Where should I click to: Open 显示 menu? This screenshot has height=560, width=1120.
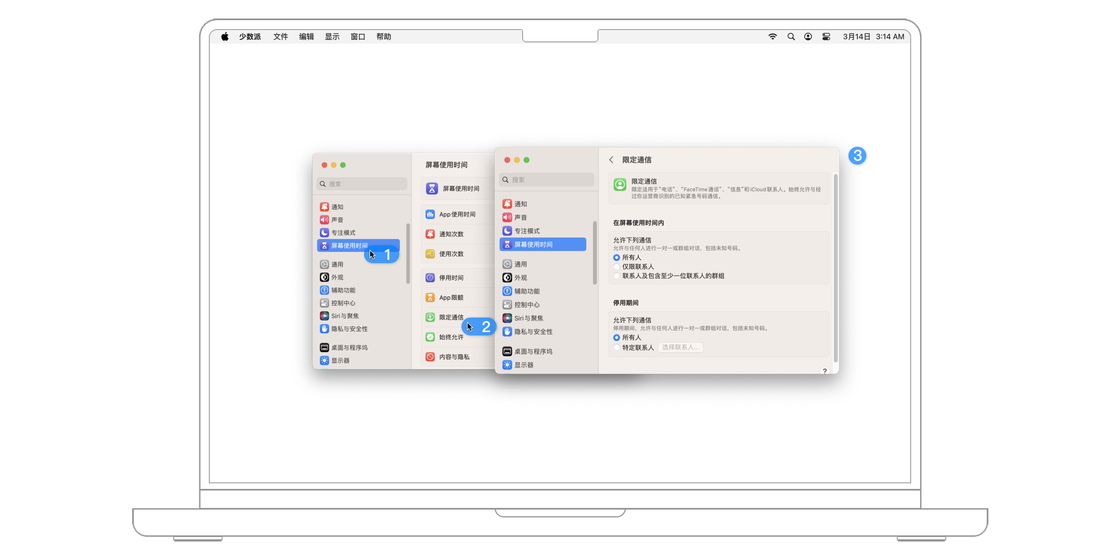pos(332,36)
